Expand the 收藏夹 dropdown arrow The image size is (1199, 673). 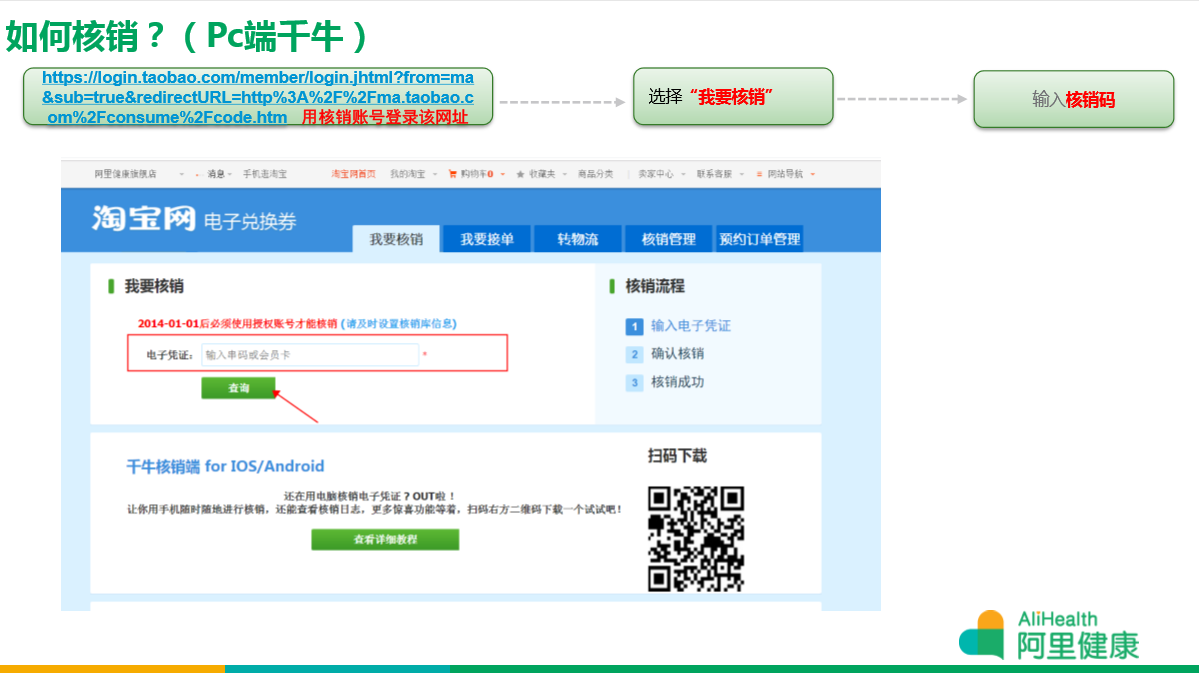[565, 174]
